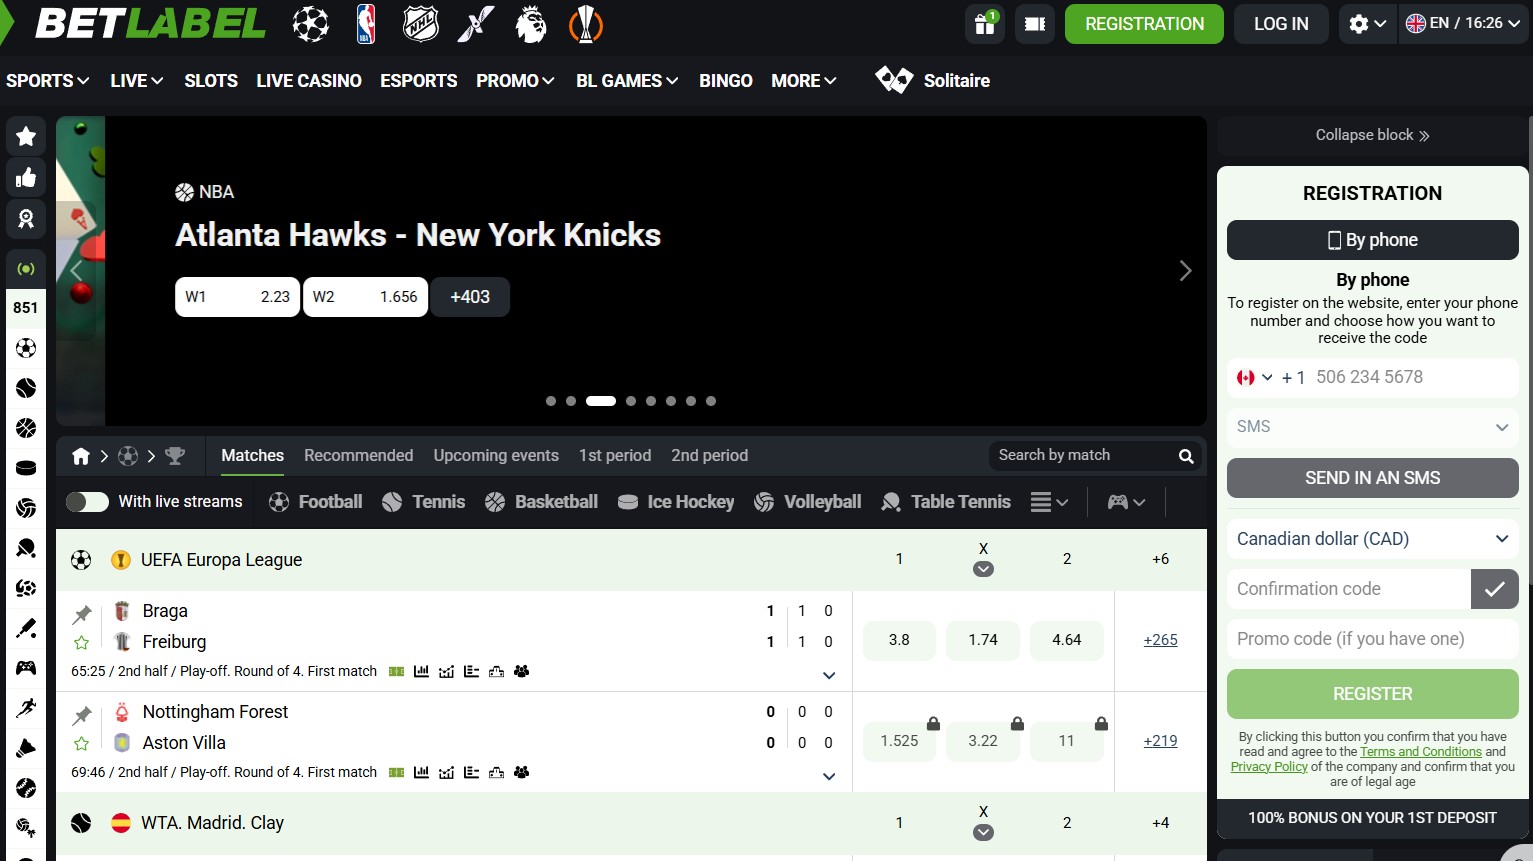Switch to the 2nd period tab
Viewport: 1533px width, 861px height.
coord(710,456)
